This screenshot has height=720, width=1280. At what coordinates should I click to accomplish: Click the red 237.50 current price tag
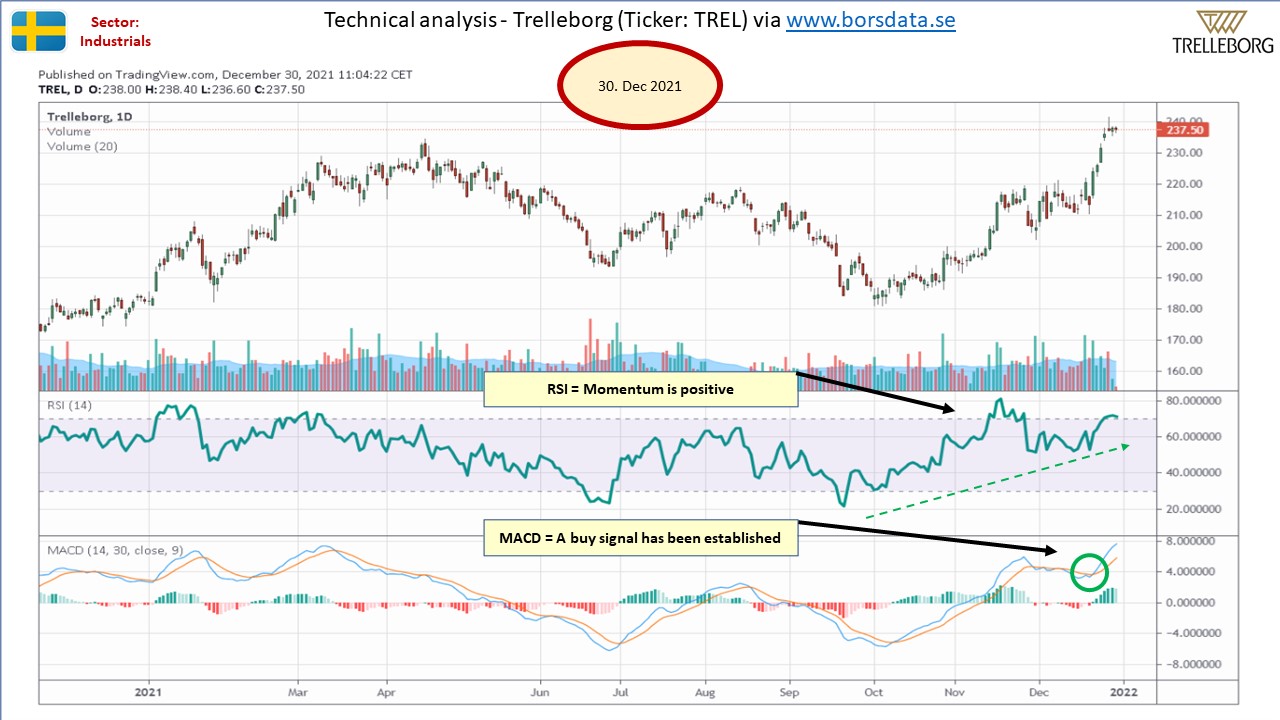1183,130
